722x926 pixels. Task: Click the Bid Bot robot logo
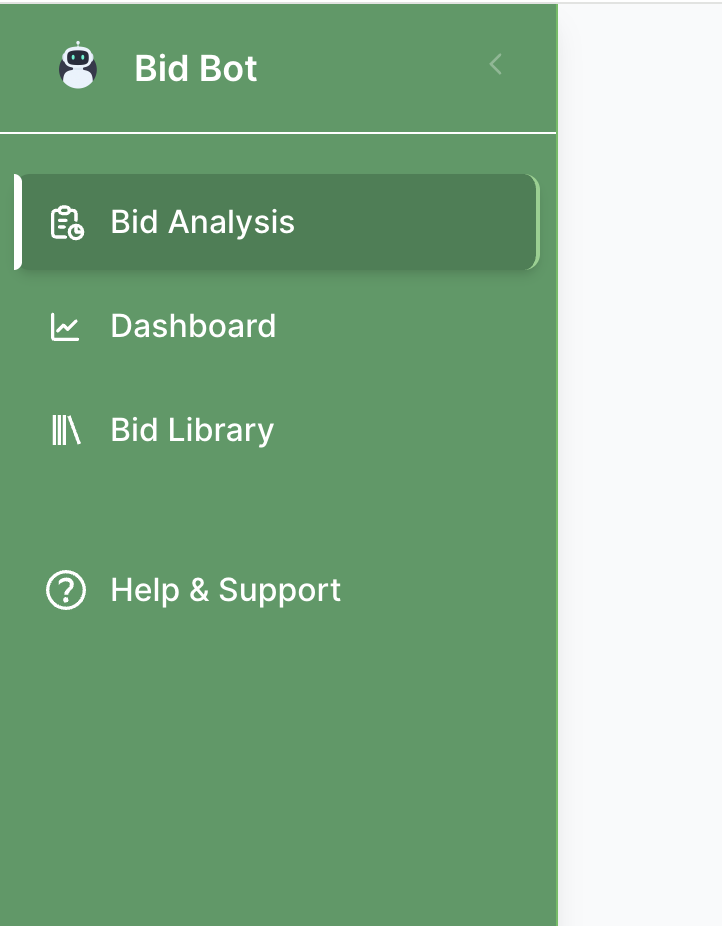tap(78, 67)
